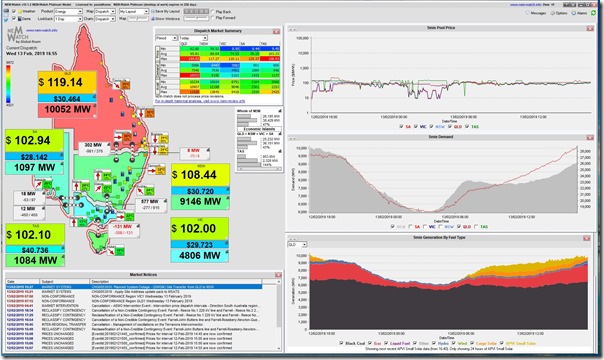Open the Messages icon in top bar
Image resolution: width=604 pixels, height=360 pixels.
coord(527,13)
